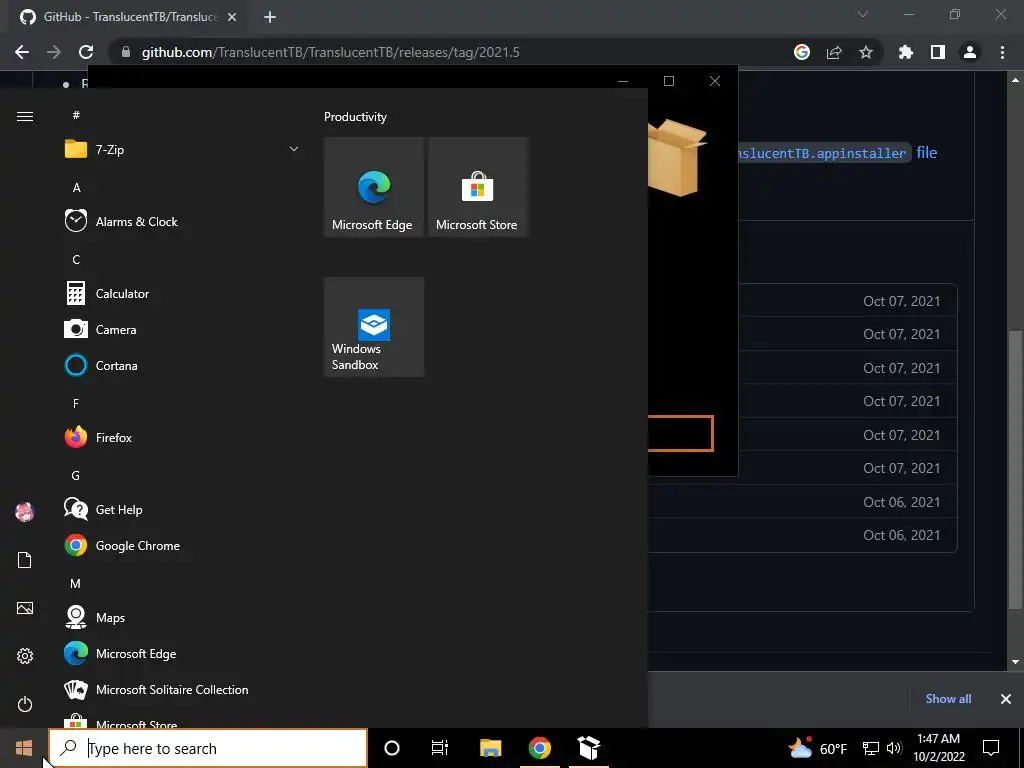Open File Explorer from taskbar
1024x768 pixels.
(490, 748)
